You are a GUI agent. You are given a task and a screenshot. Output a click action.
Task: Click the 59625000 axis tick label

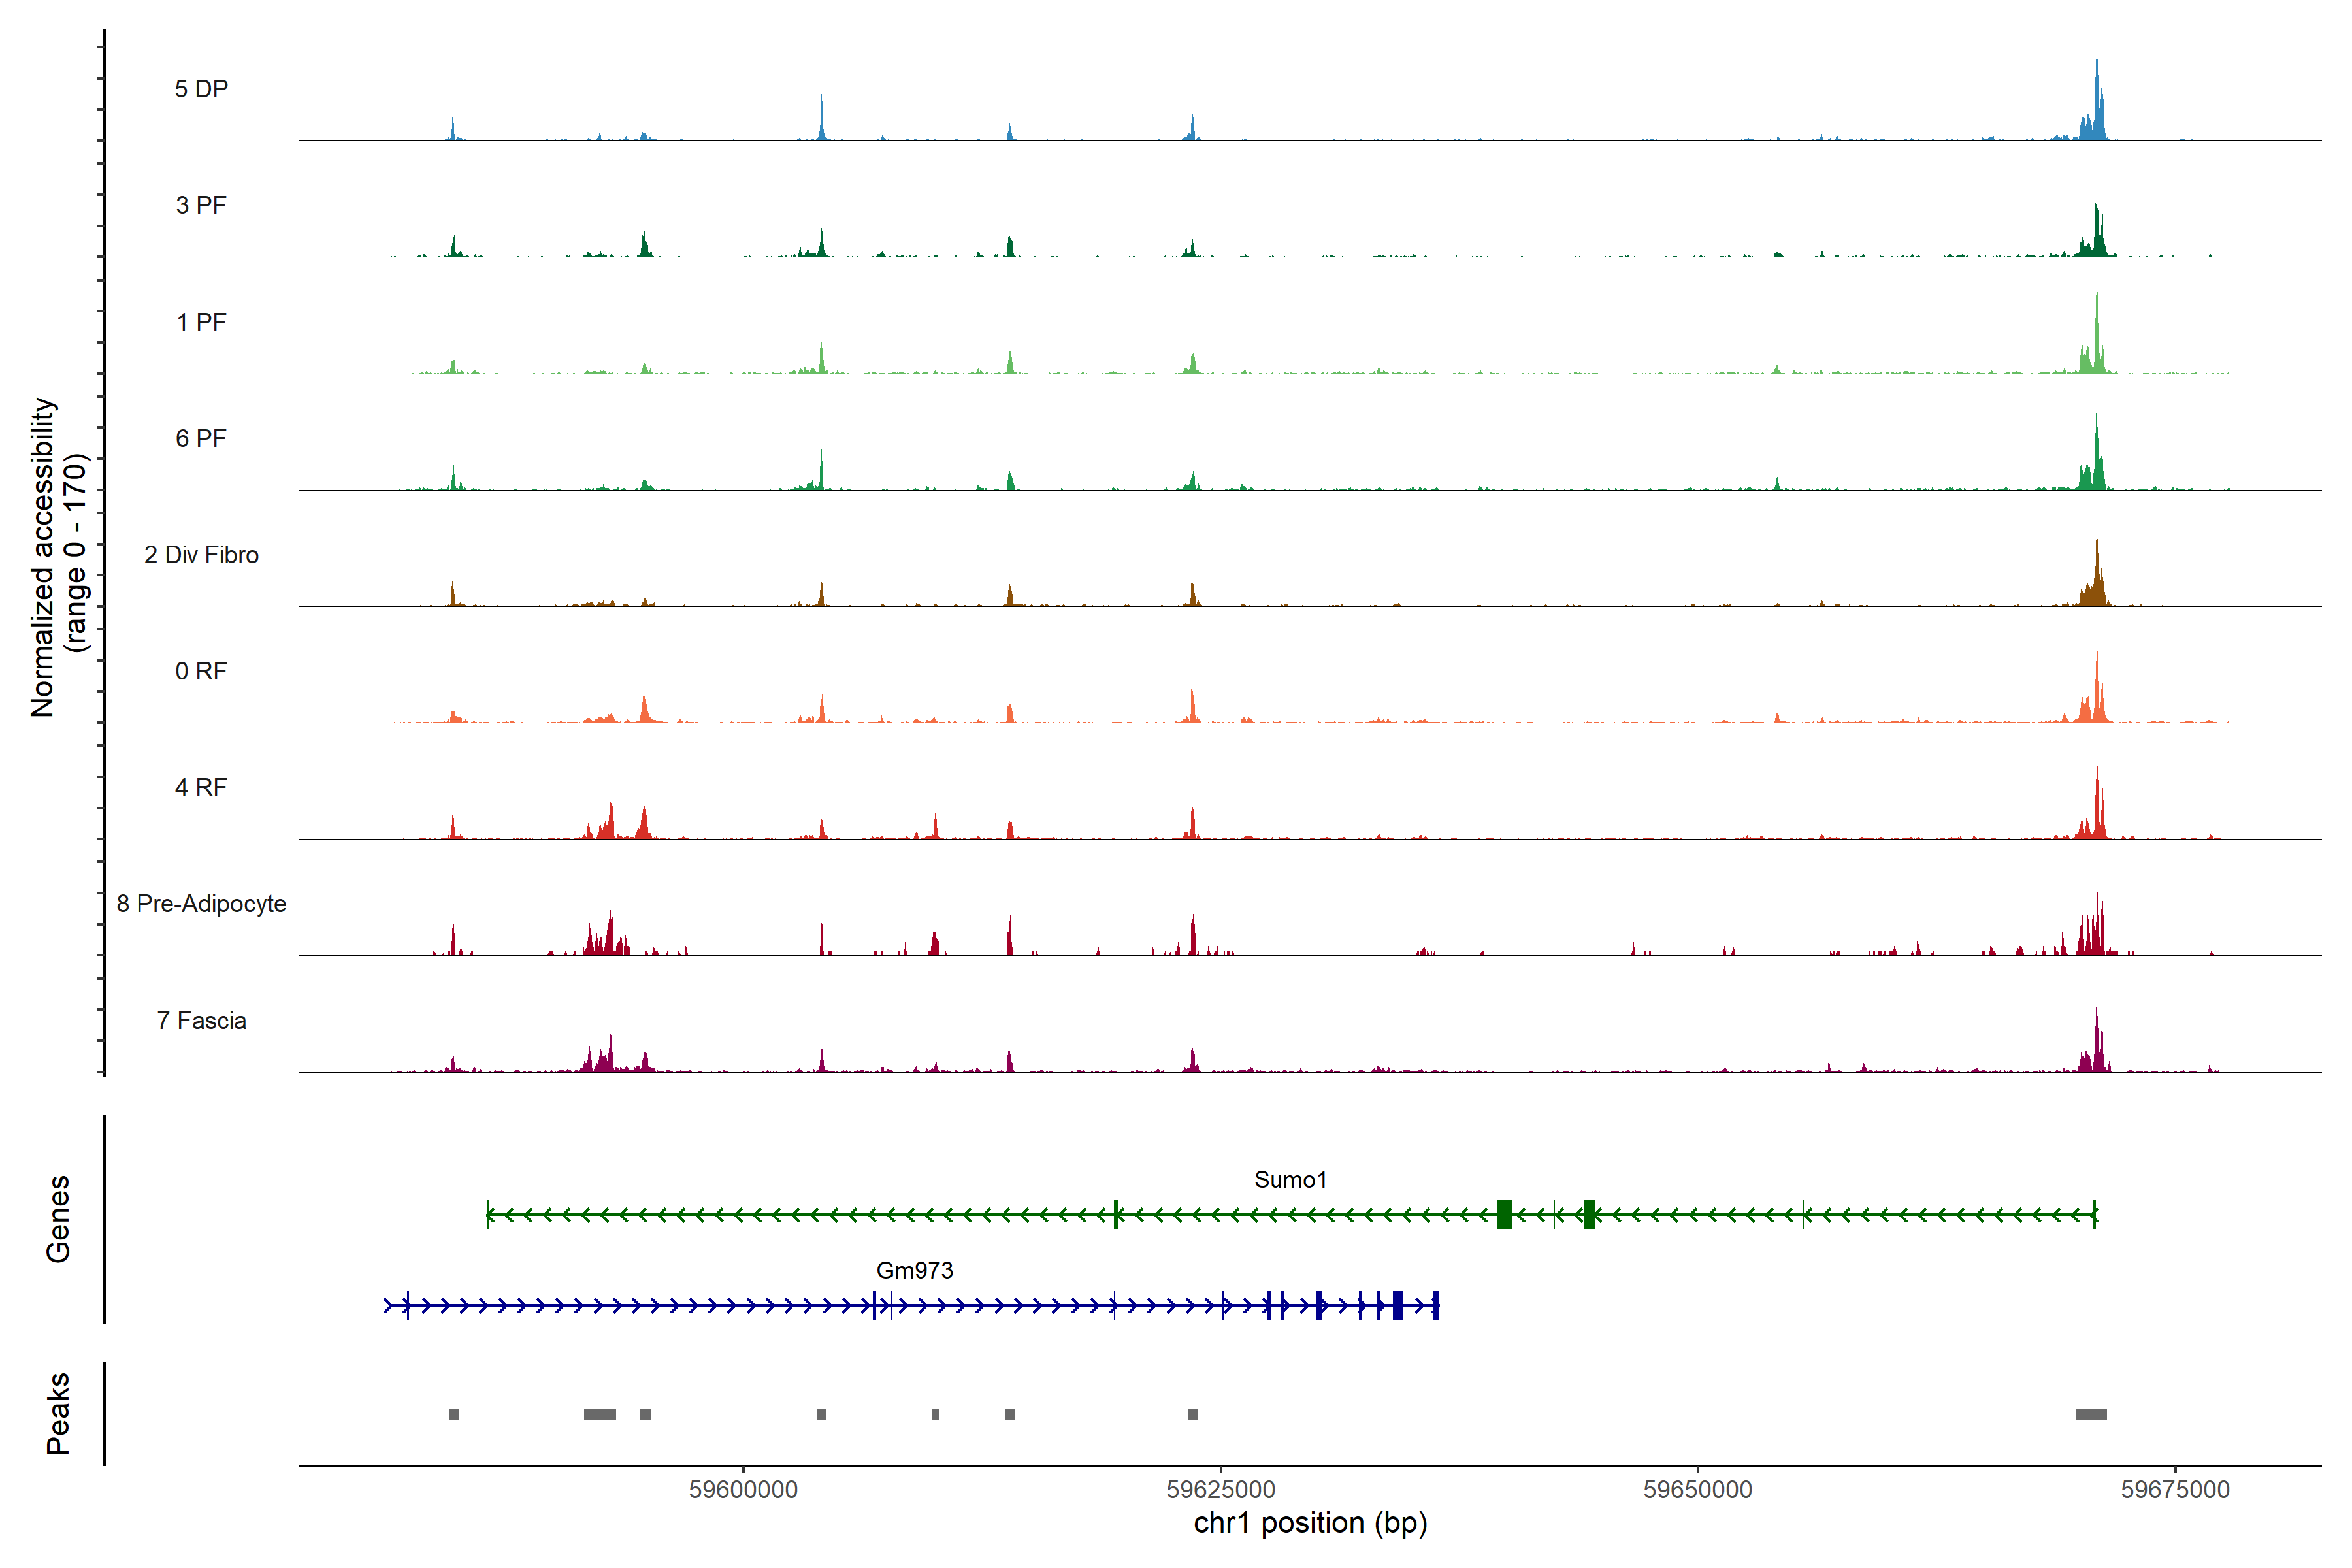coord(1221,1490)
